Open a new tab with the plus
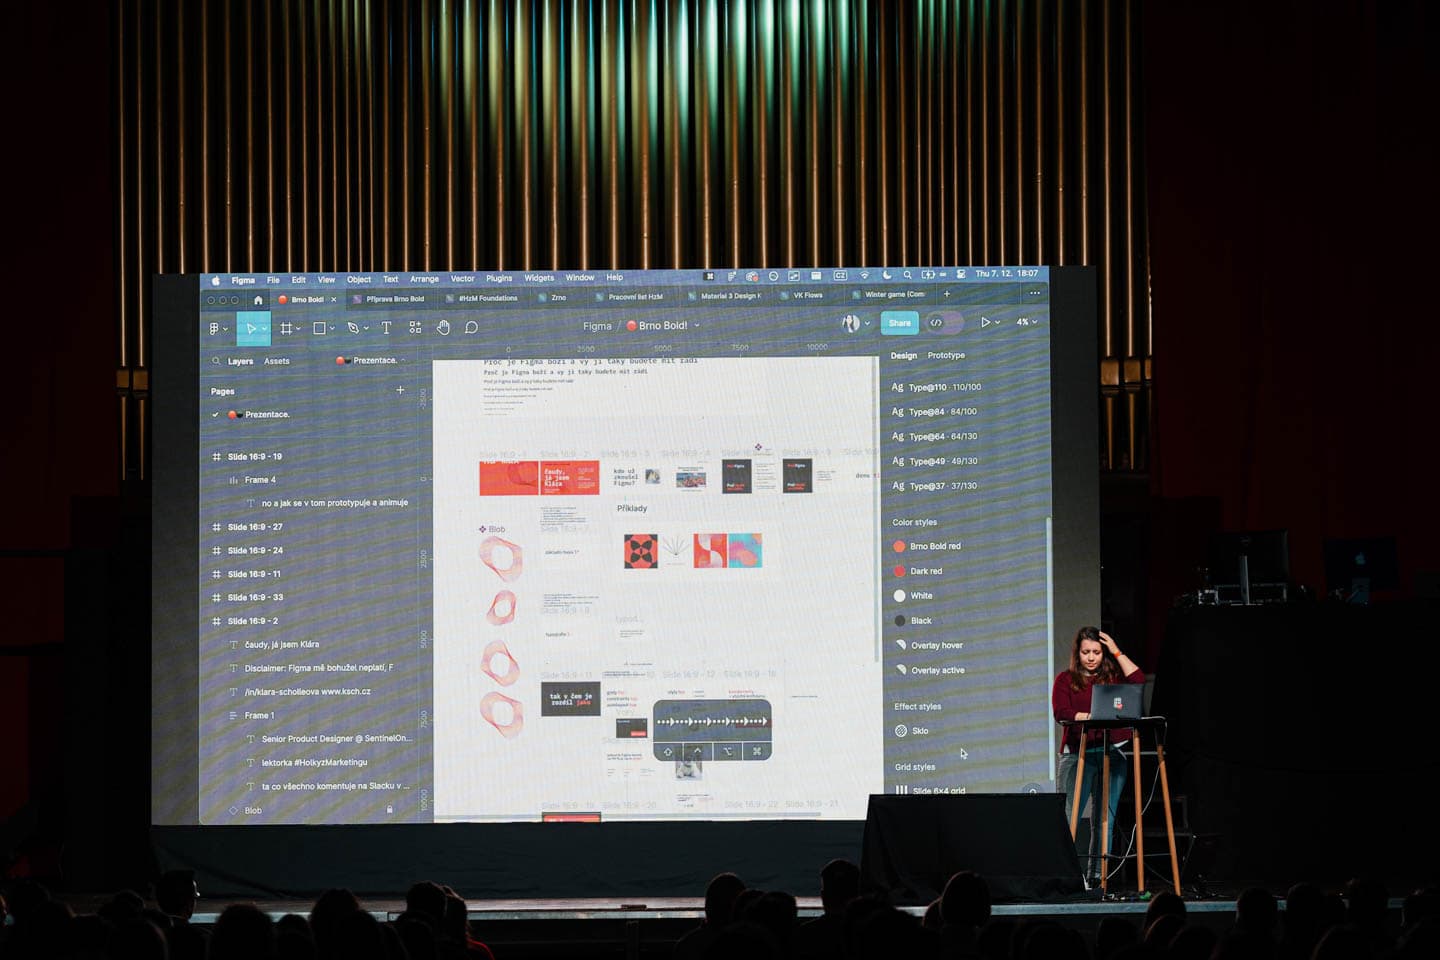Screen dimensions: 1440x960 (947, 294)
